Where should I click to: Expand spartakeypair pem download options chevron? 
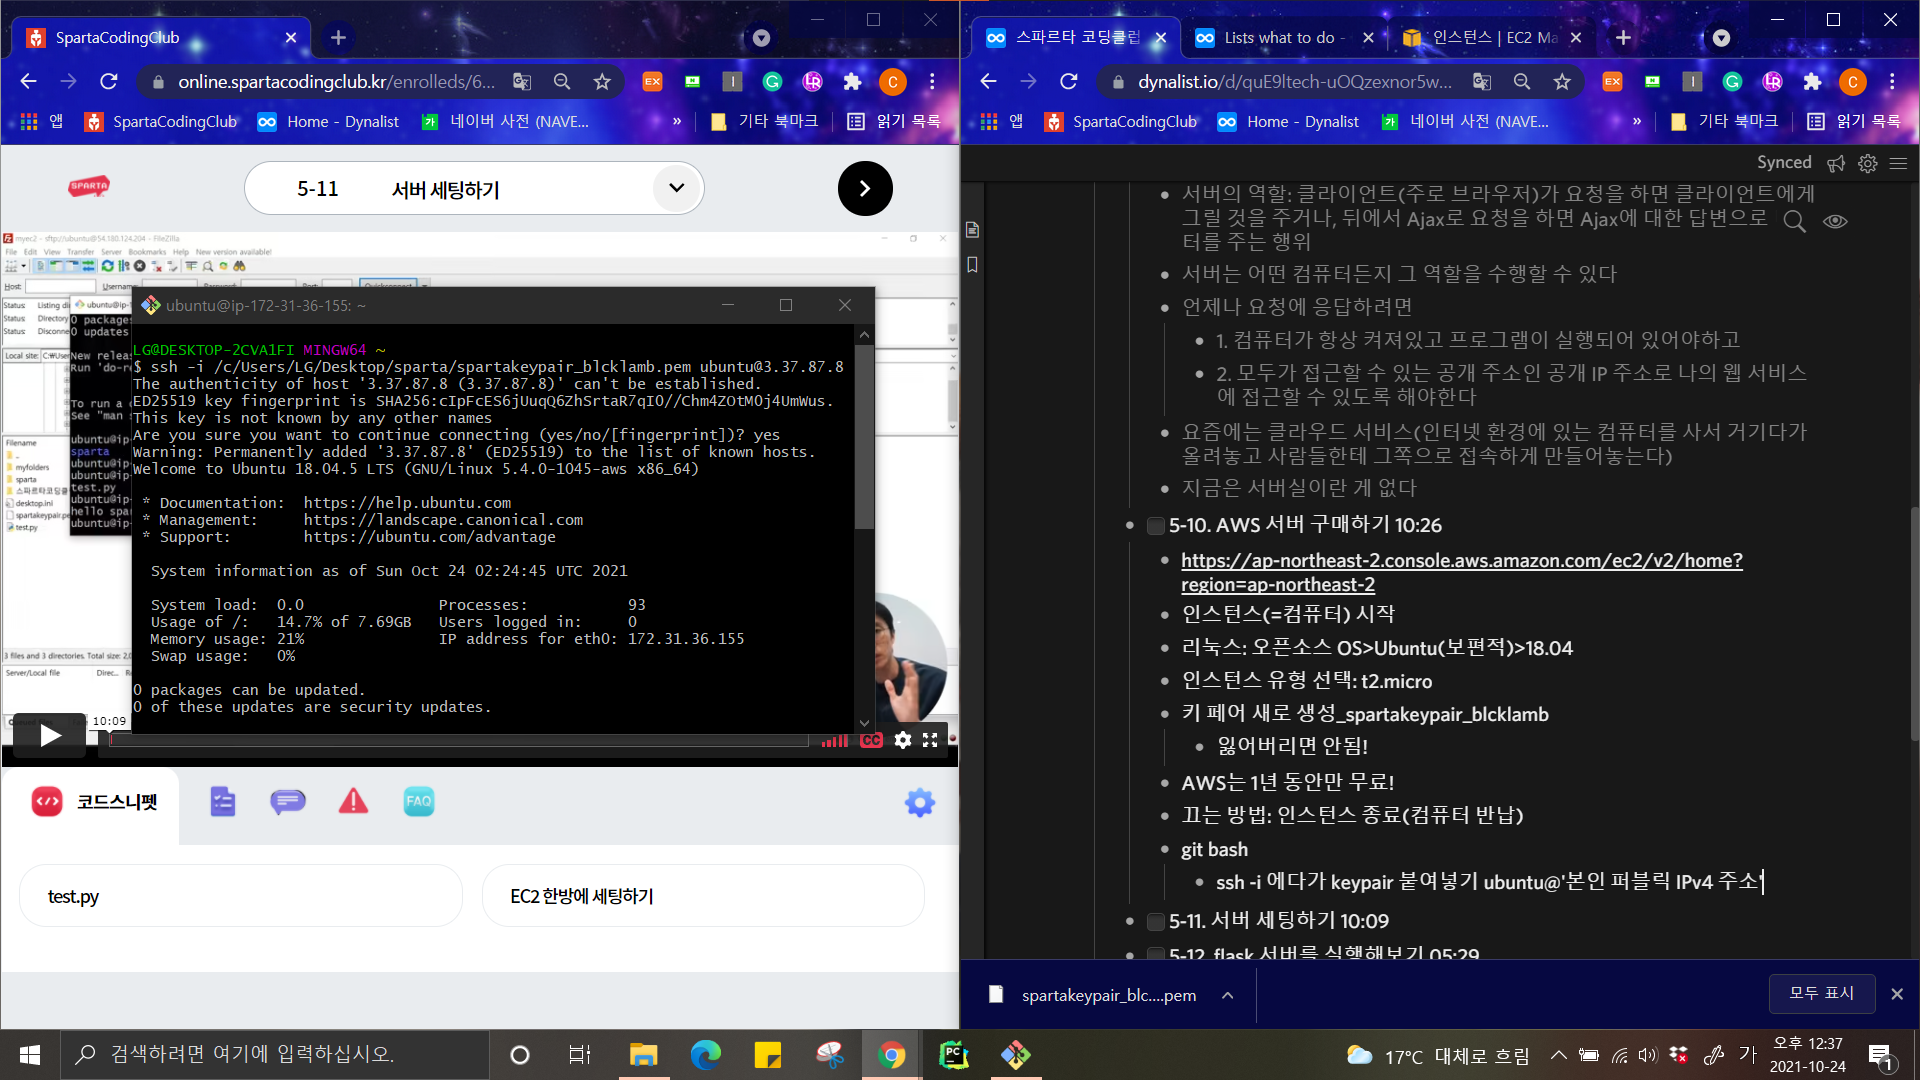[x=1227, y=995]
